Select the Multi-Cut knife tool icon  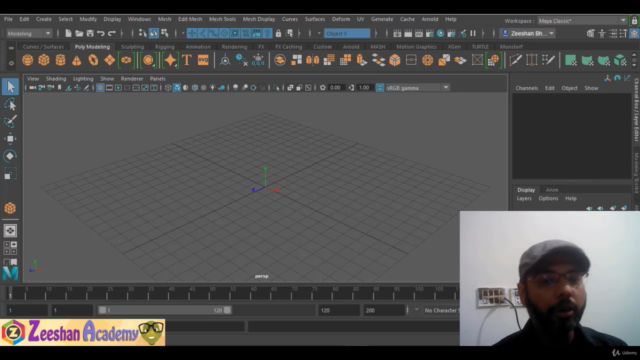(516, 60)
